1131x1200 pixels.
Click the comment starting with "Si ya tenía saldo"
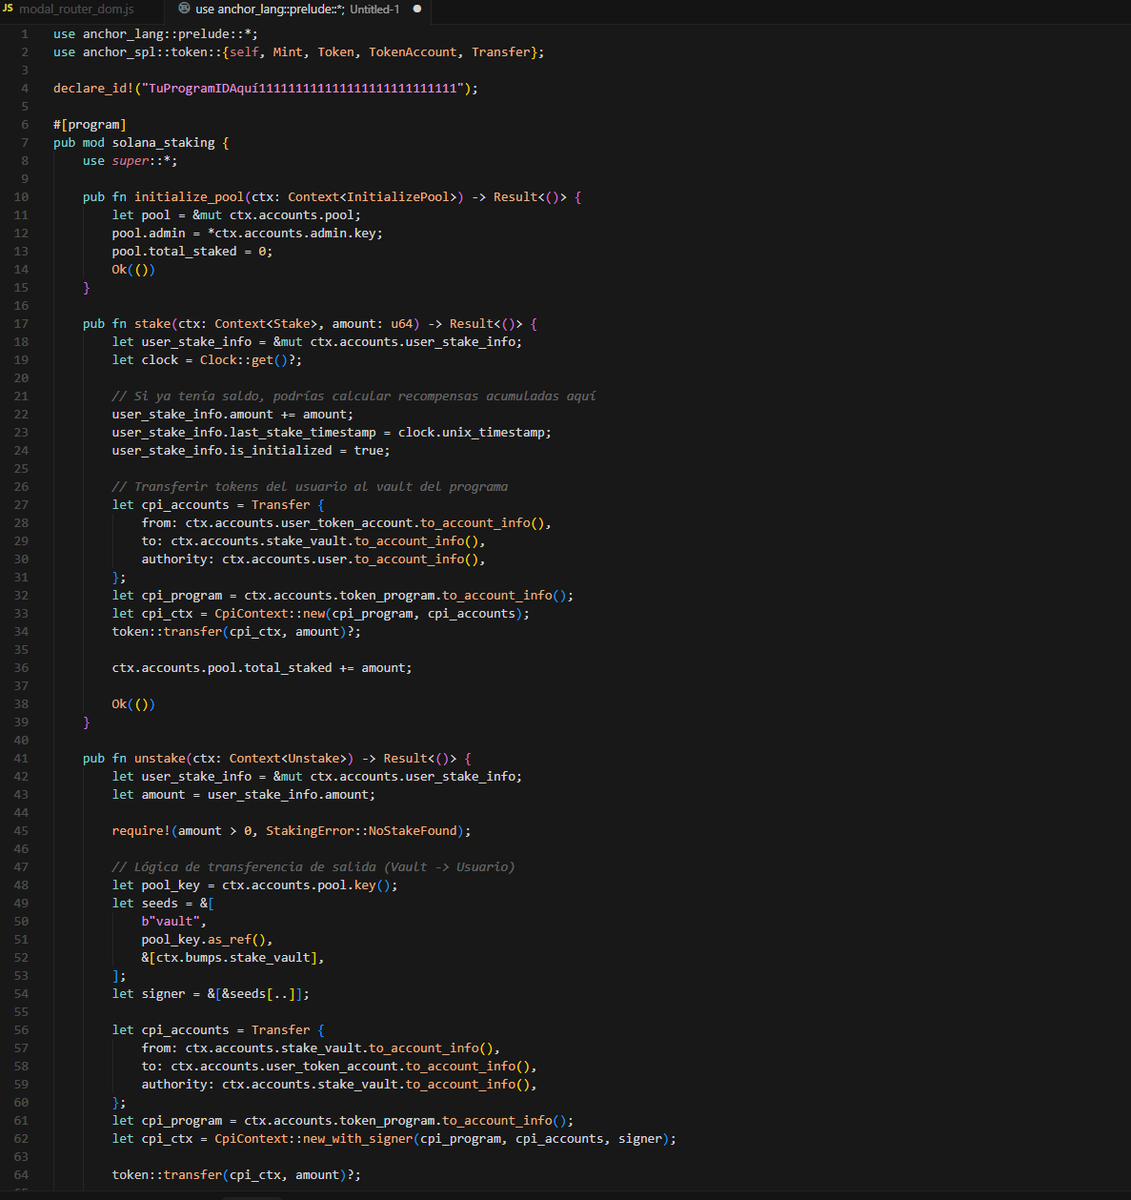click(x=354, y=396)
